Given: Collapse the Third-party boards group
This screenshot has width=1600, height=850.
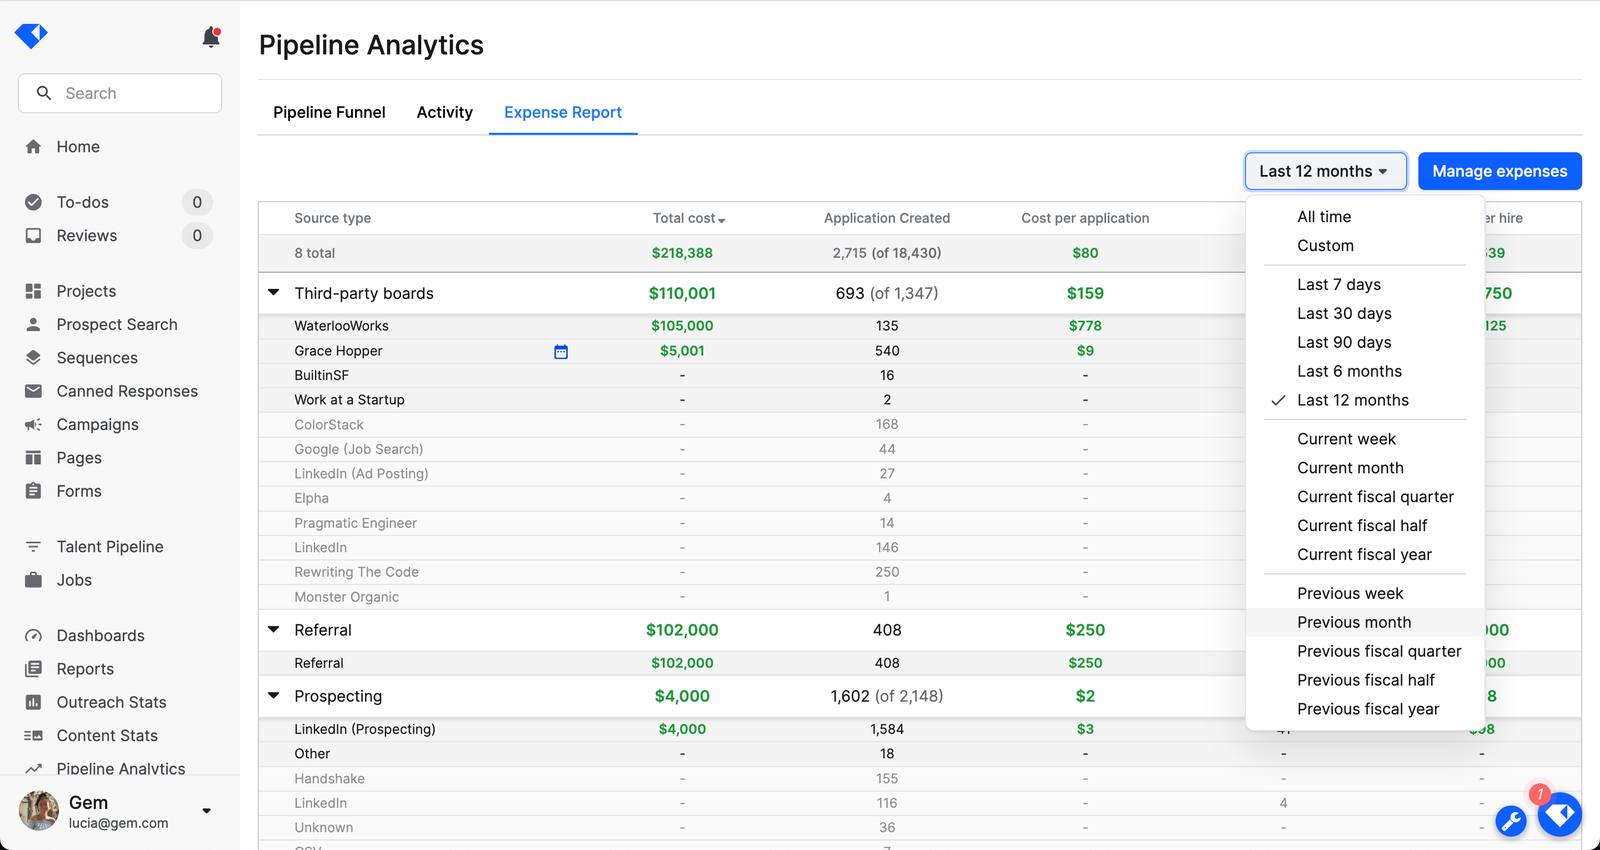Looking at the screenshot, I should (x=274, y=293).
